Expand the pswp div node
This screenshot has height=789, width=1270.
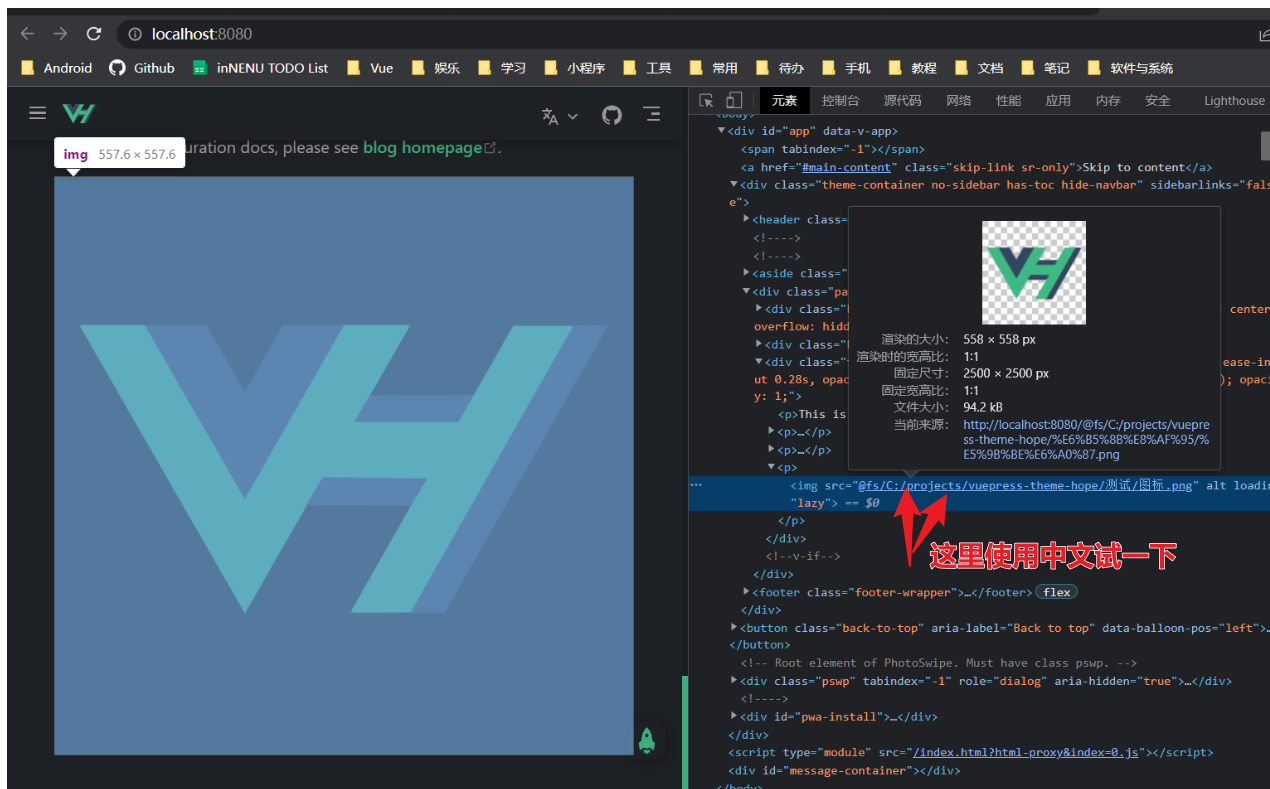[734, 681]
